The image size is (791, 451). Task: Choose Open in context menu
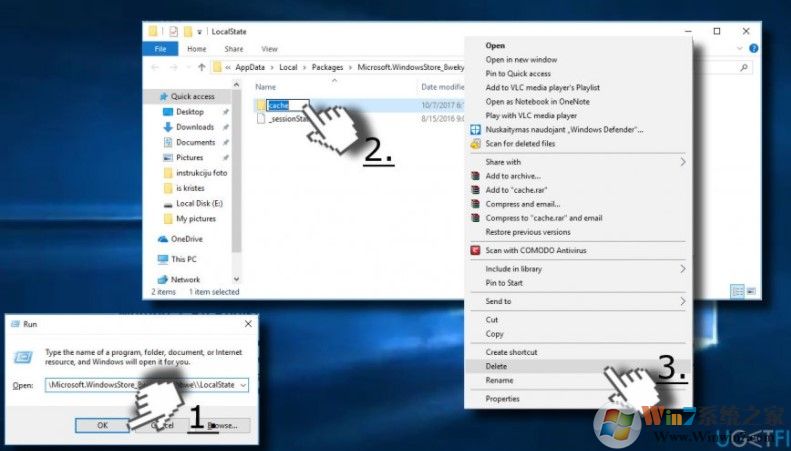tap(495, 45)
